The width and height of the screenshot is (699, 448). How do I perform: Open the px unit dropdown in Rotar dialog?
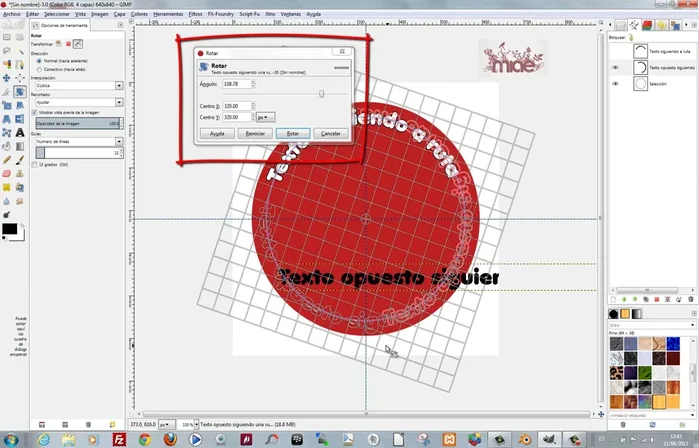coord(264,117)
